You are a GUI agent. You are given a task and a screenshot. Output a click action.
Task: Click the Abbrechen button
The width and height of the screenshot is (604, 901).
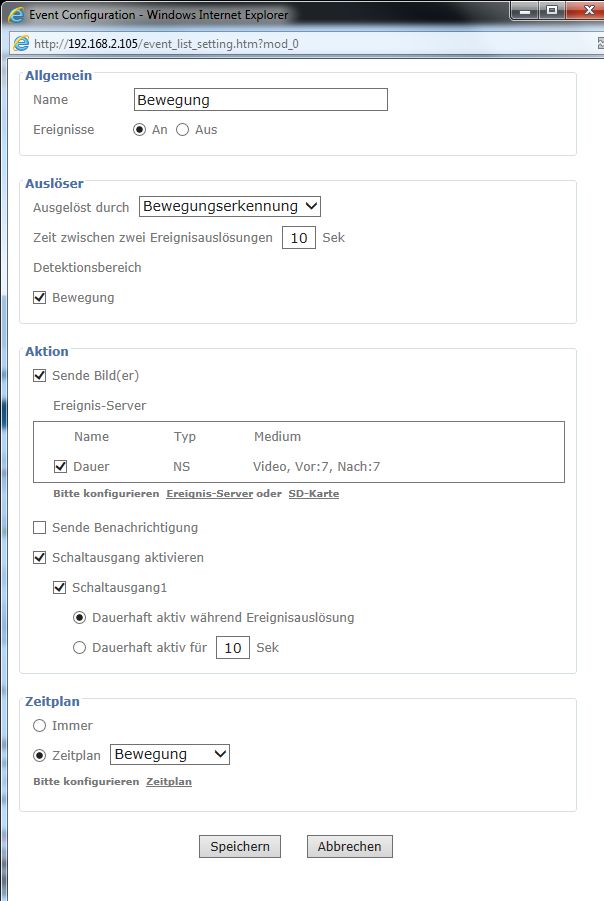click(349, 846)
